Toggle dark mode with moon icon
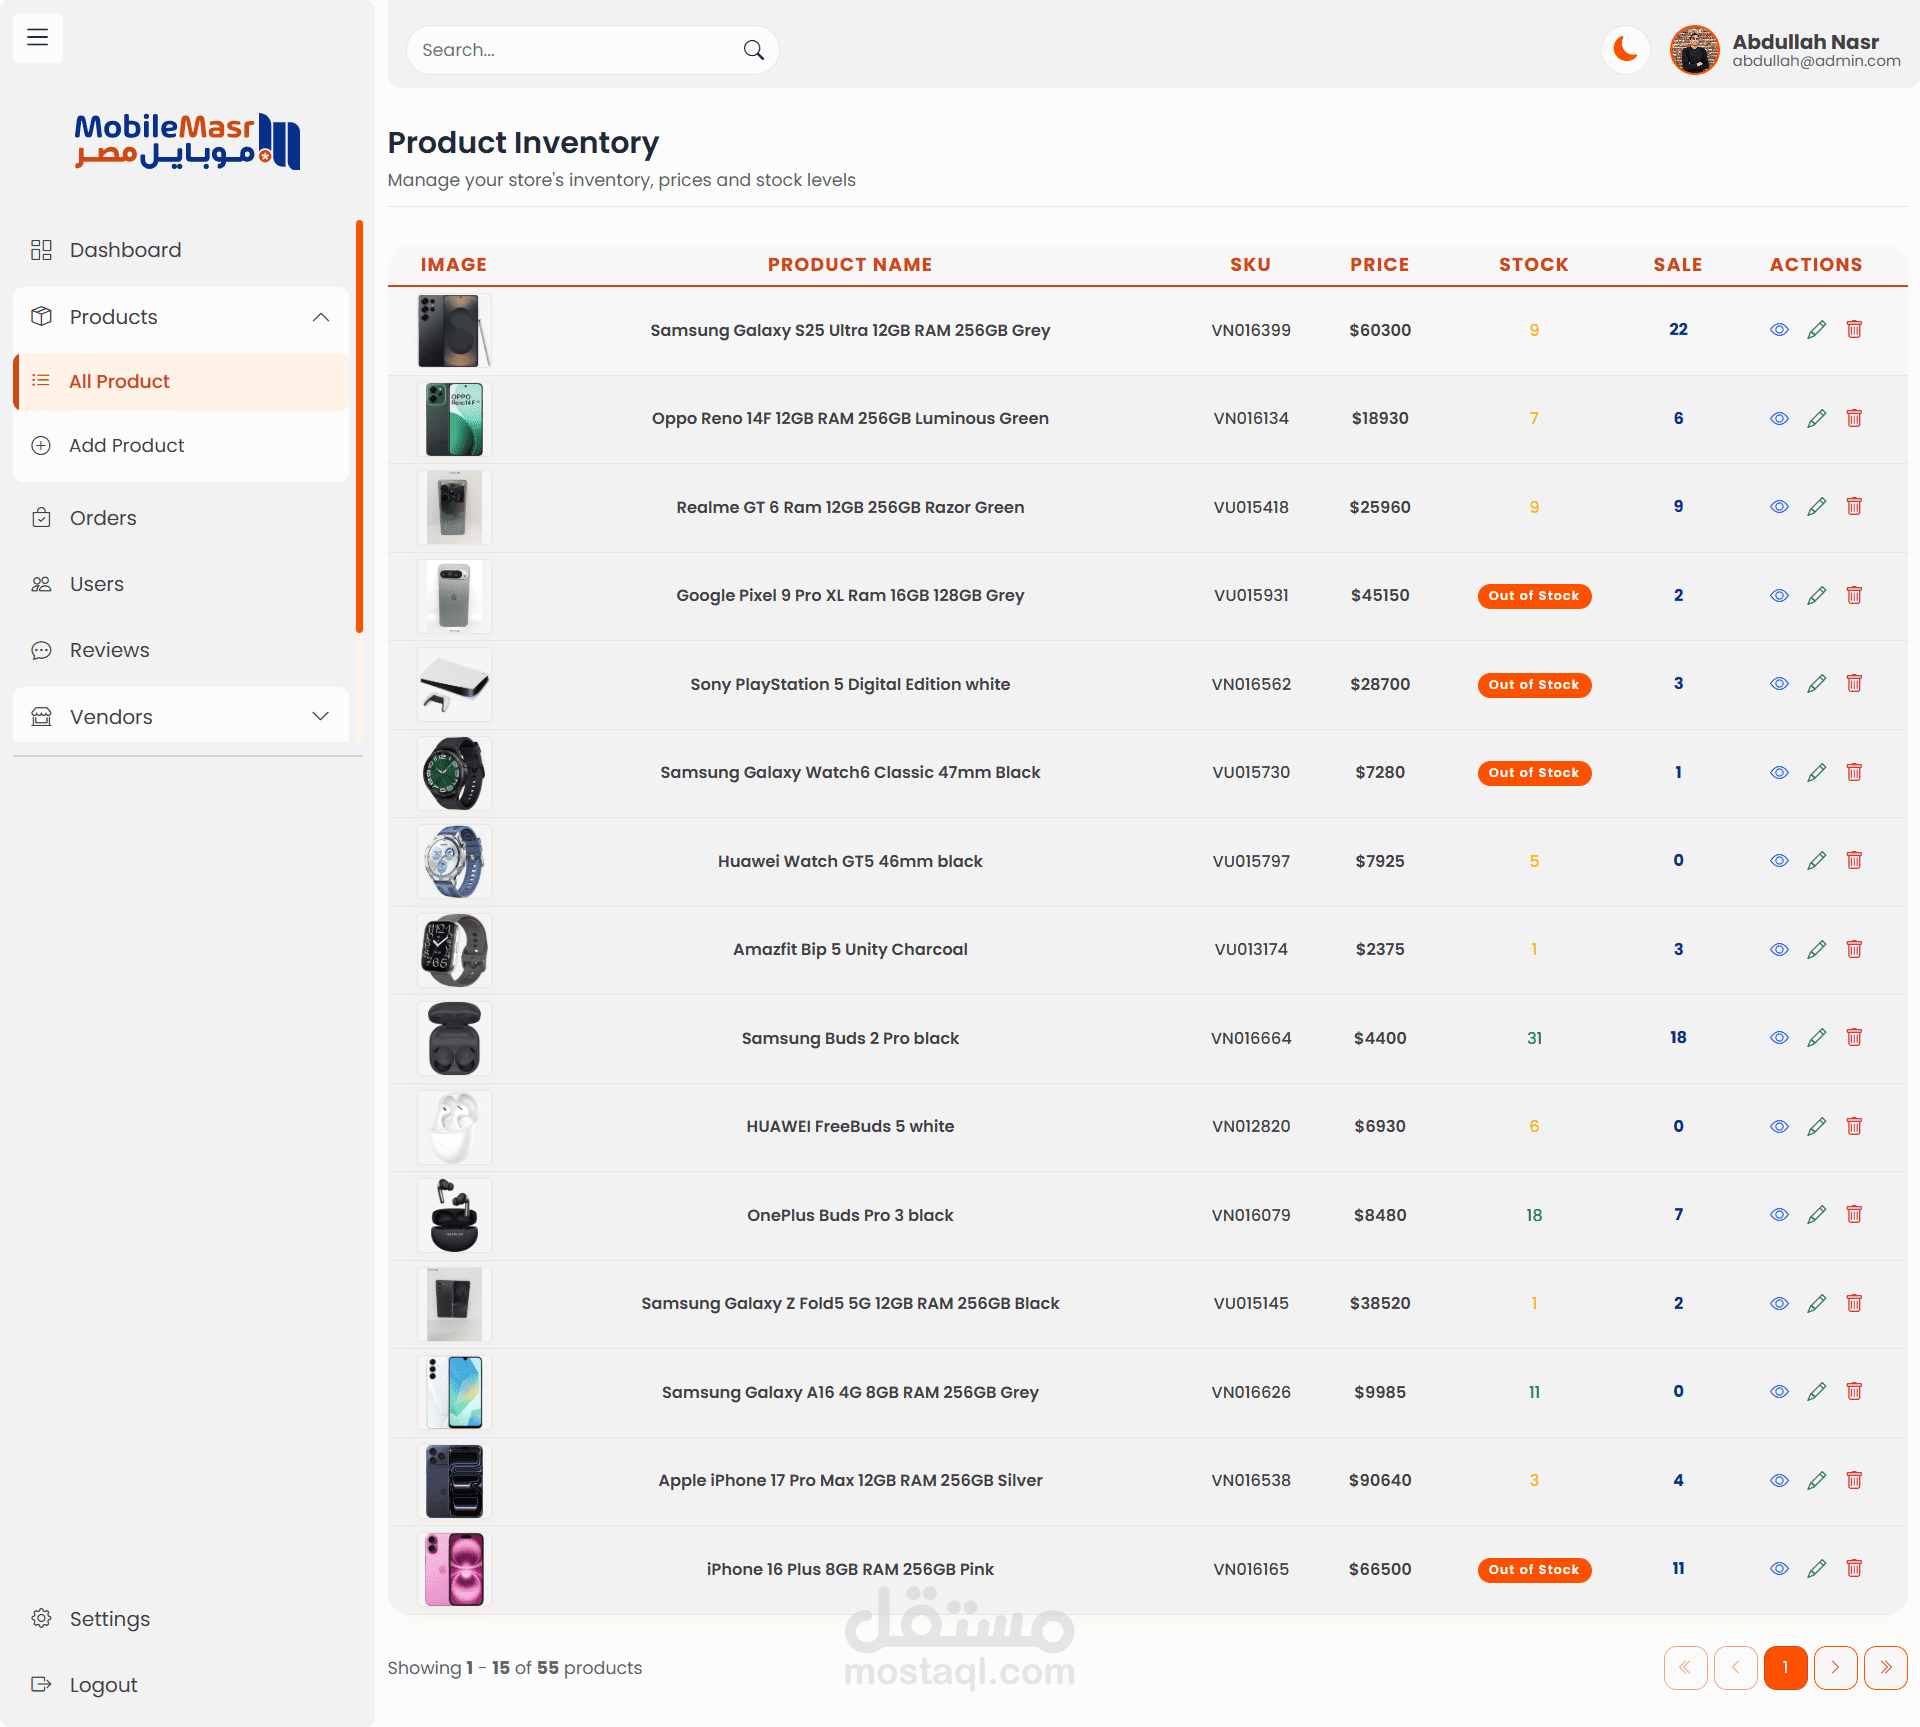The width and height of the screenshot is (1920, 1727). [1625, 50]
